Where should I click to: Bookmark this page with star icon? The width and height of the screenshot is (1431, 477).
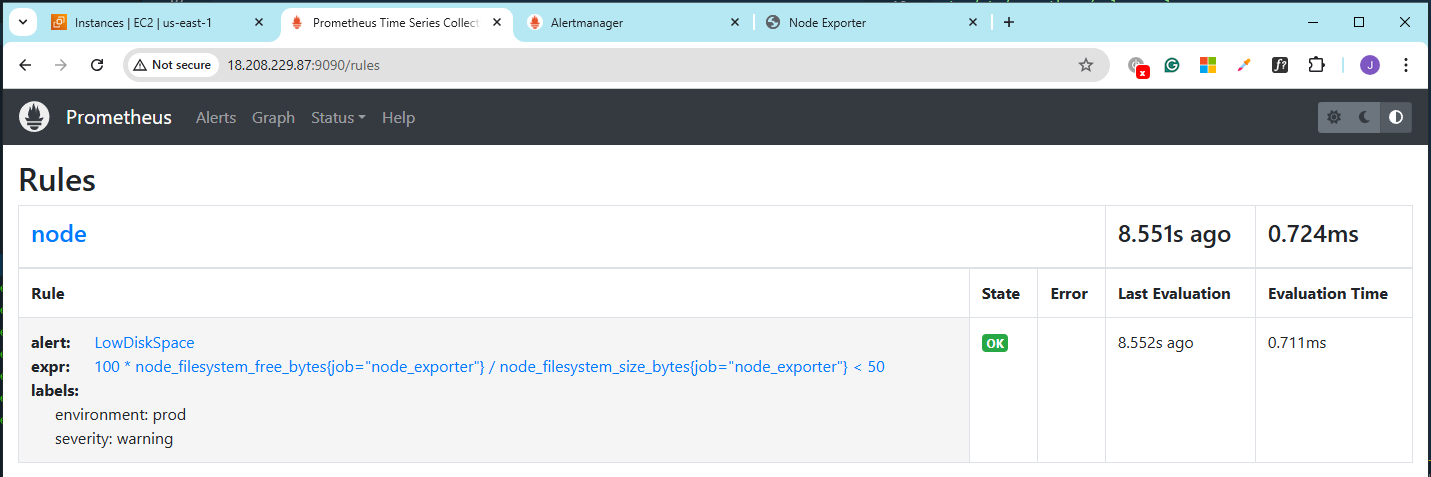click(x=1086, y=65)
